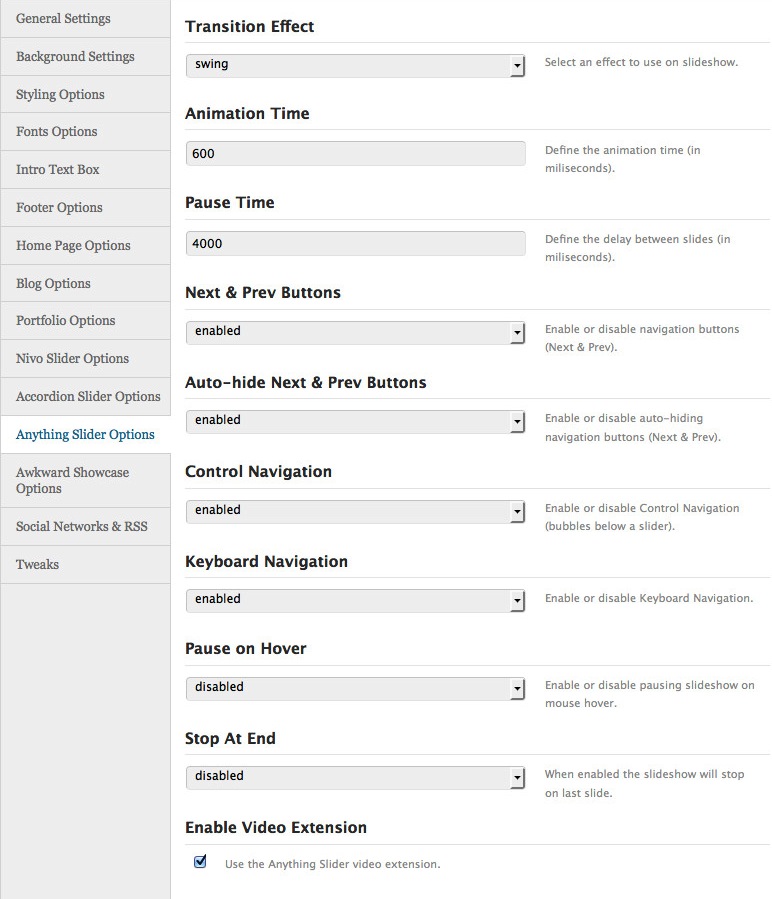772x899 pixels.
Task: Open the Control Navigation dropdown
Action: click(x=355, y=511)
